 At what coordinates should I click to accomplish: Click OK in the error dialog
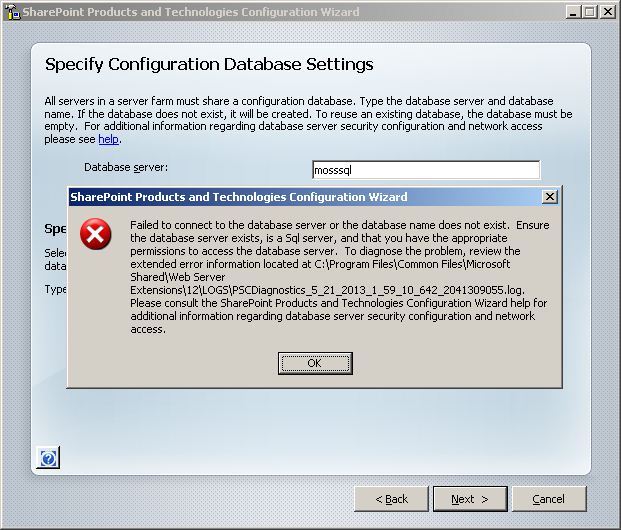pos(315,363)
